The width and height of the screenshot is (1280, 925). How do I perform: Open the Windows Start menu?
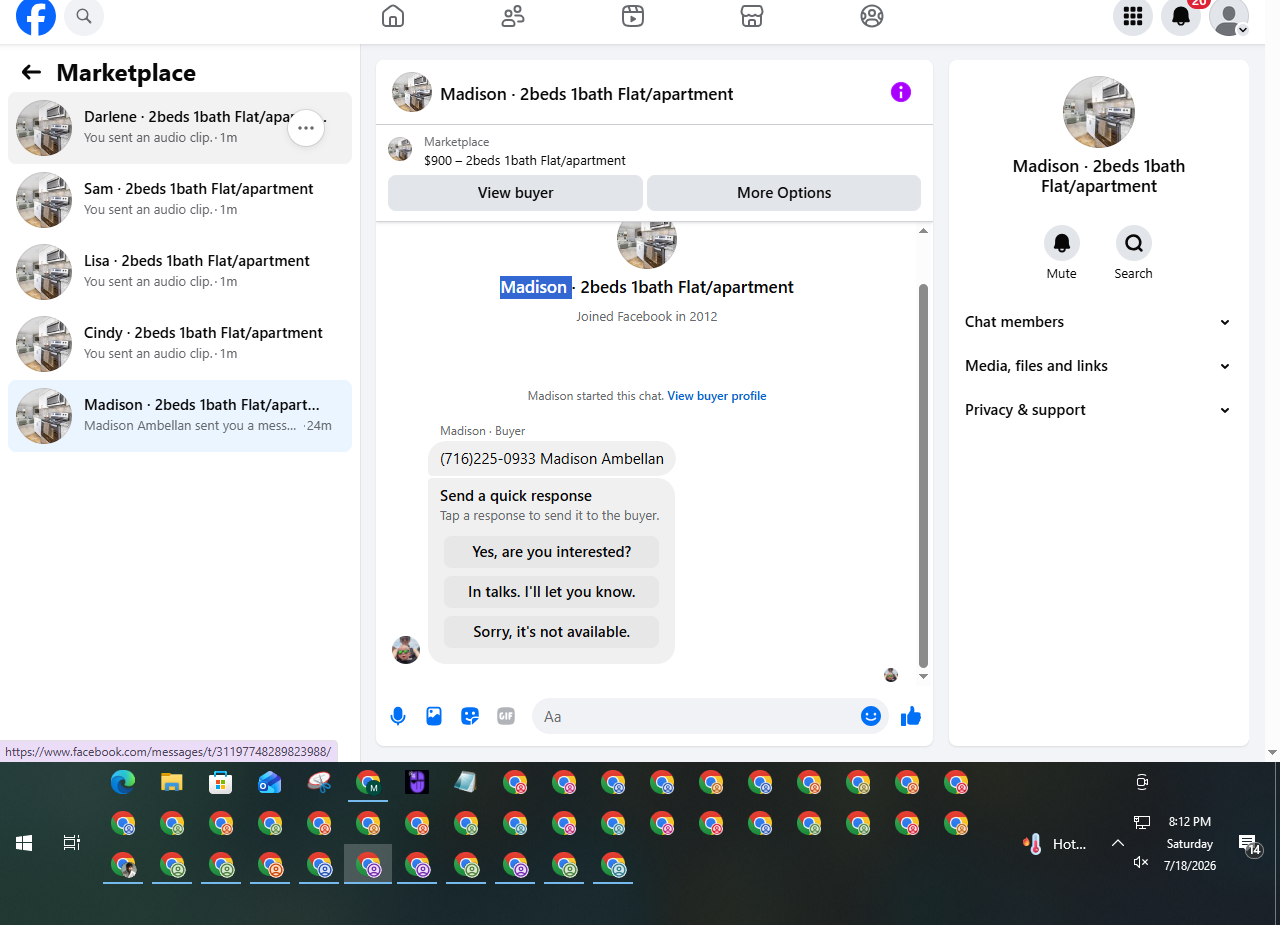tap(24, 843)
